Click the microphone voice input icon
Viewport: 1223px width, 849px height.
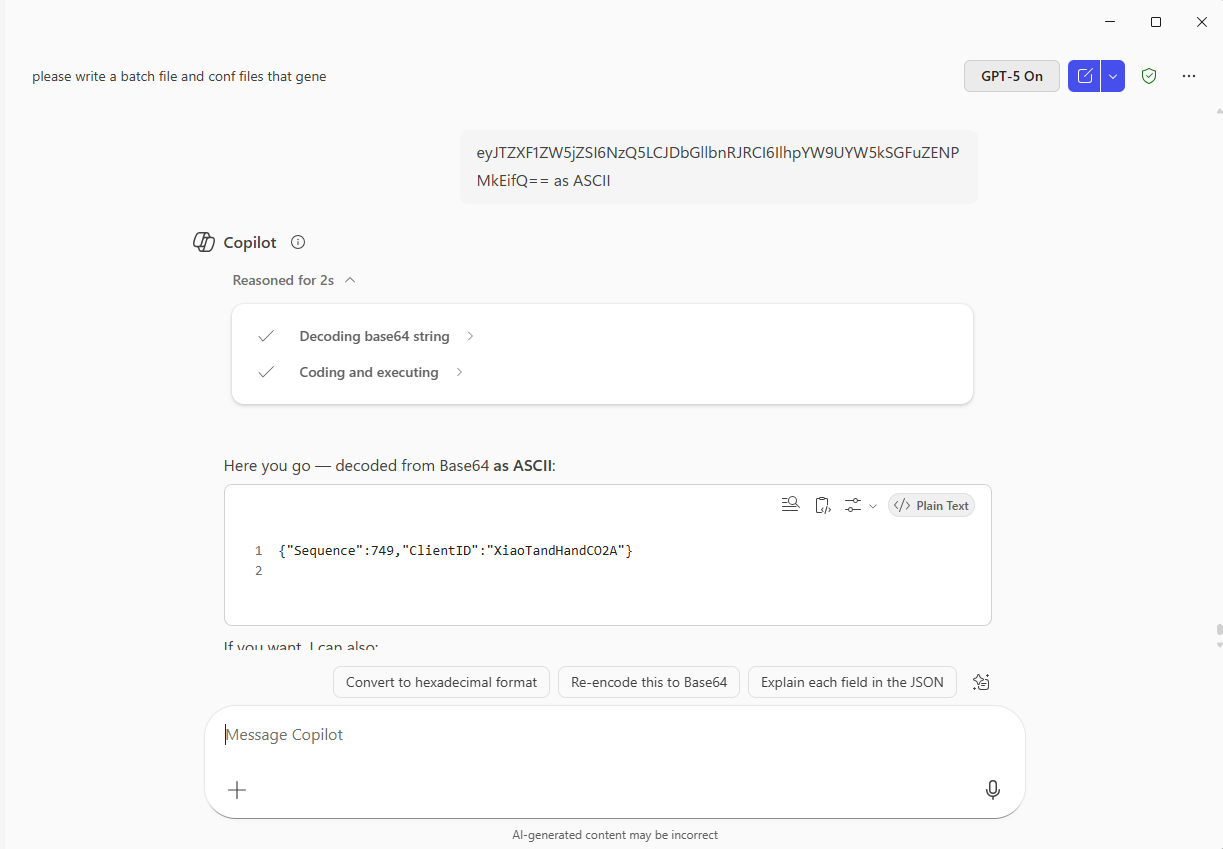[x=992, y=790]
